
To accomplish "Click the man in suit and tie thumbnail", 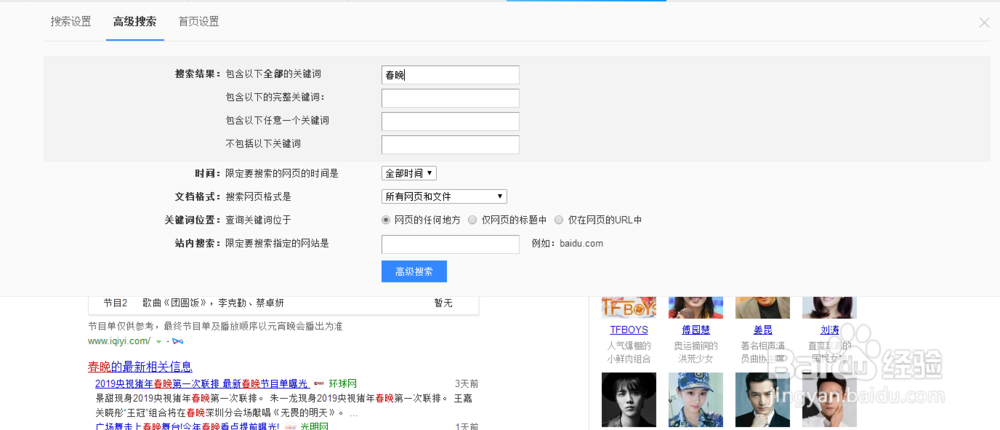I will 762,400.
